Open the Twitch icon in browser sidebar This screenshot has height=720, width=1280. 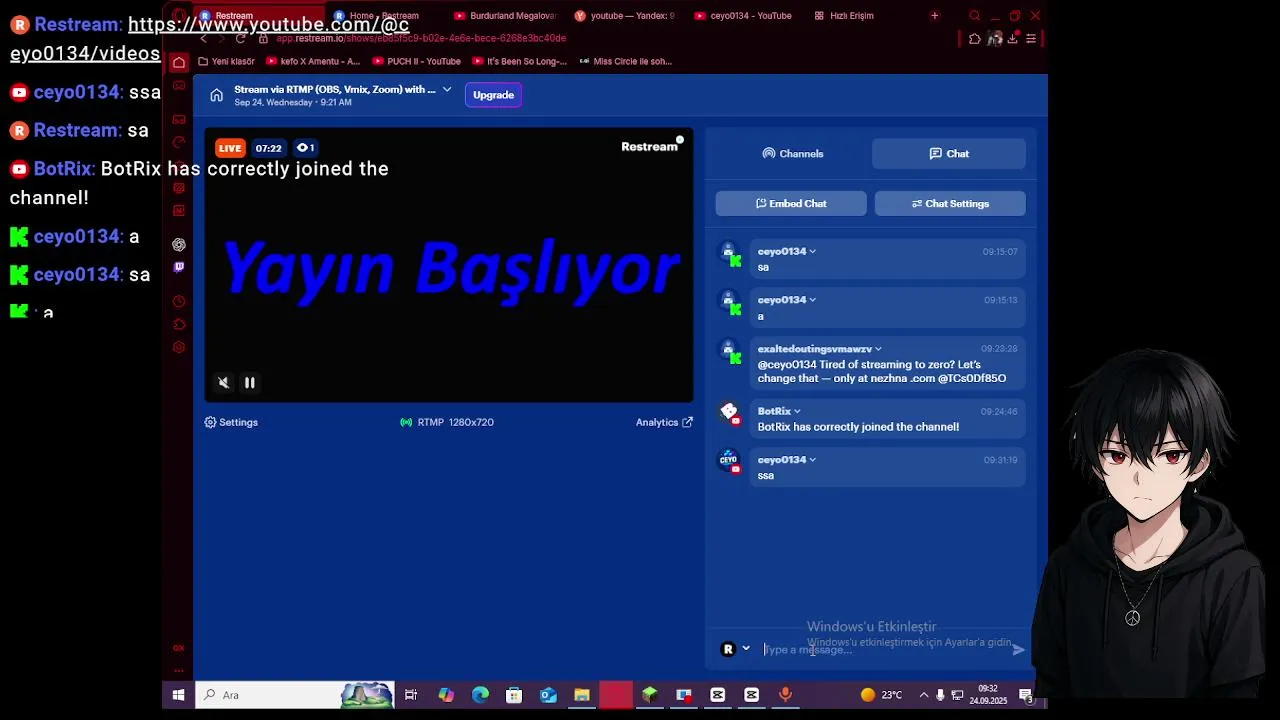[x=179, y=267]
